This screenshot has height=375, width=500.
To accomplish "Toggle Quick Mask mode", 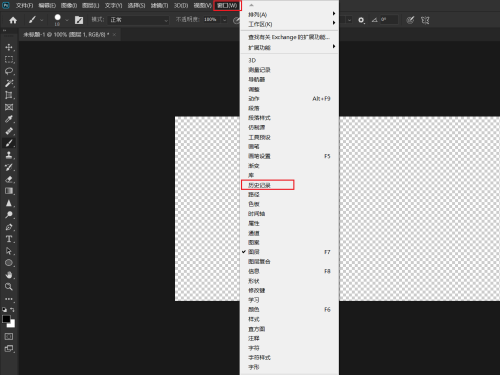I will click(9, 336).
